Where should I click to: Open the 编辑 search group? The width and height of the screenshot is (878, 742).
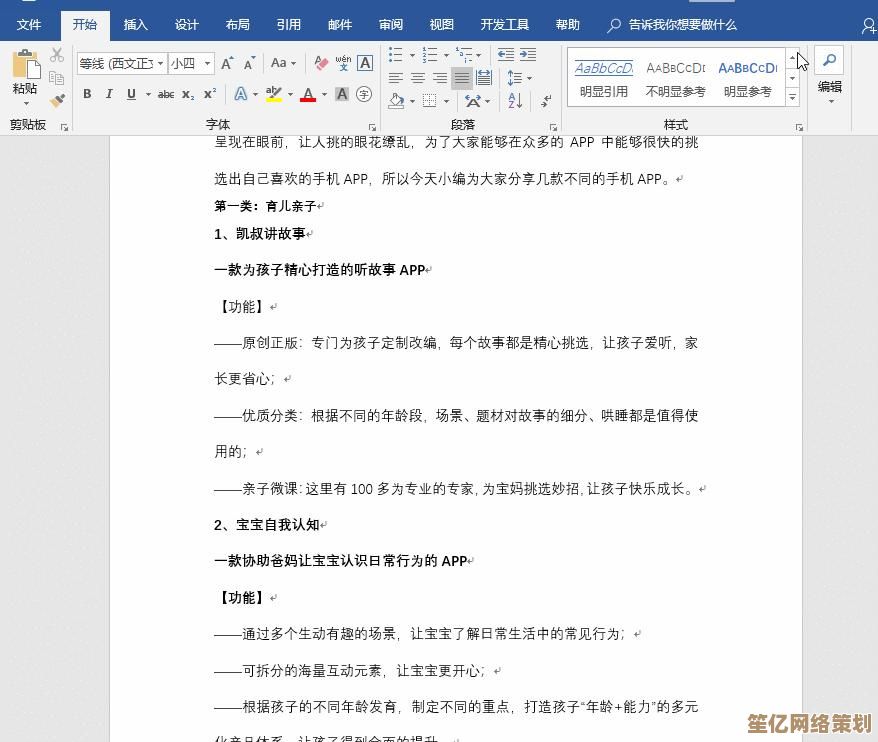click(829, 77)
